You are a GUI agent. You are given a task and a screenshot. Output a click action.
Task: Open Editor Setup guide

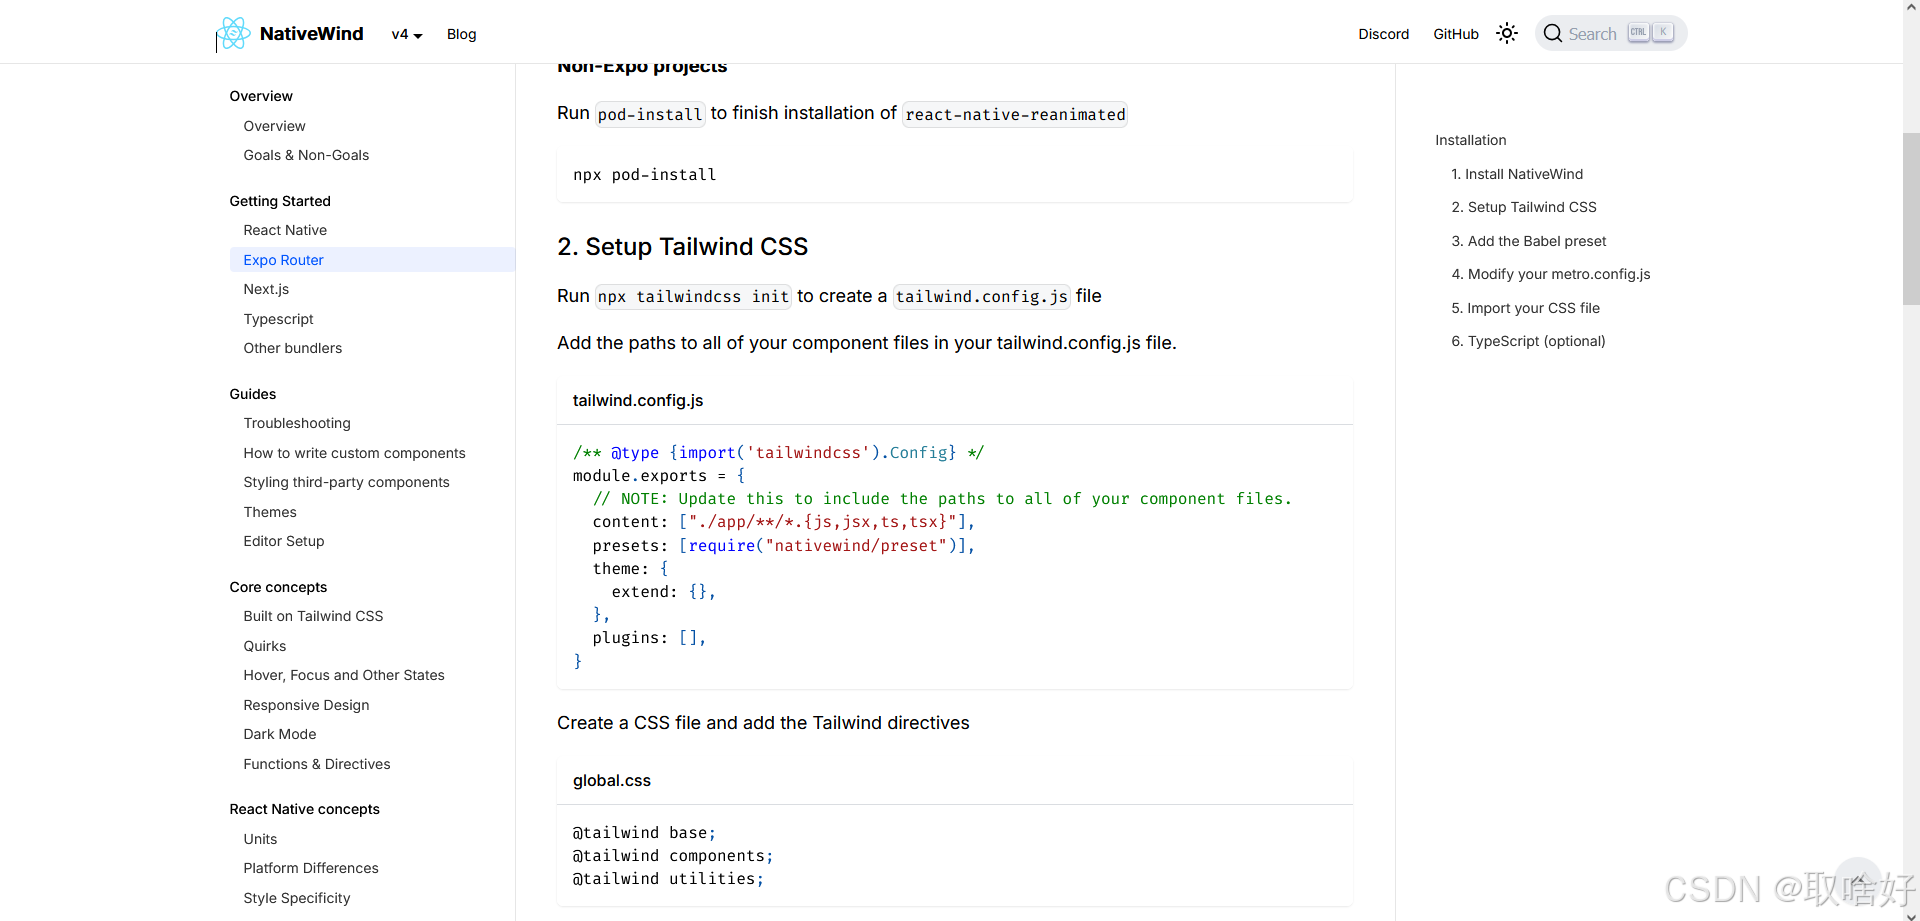click(284, 541)
